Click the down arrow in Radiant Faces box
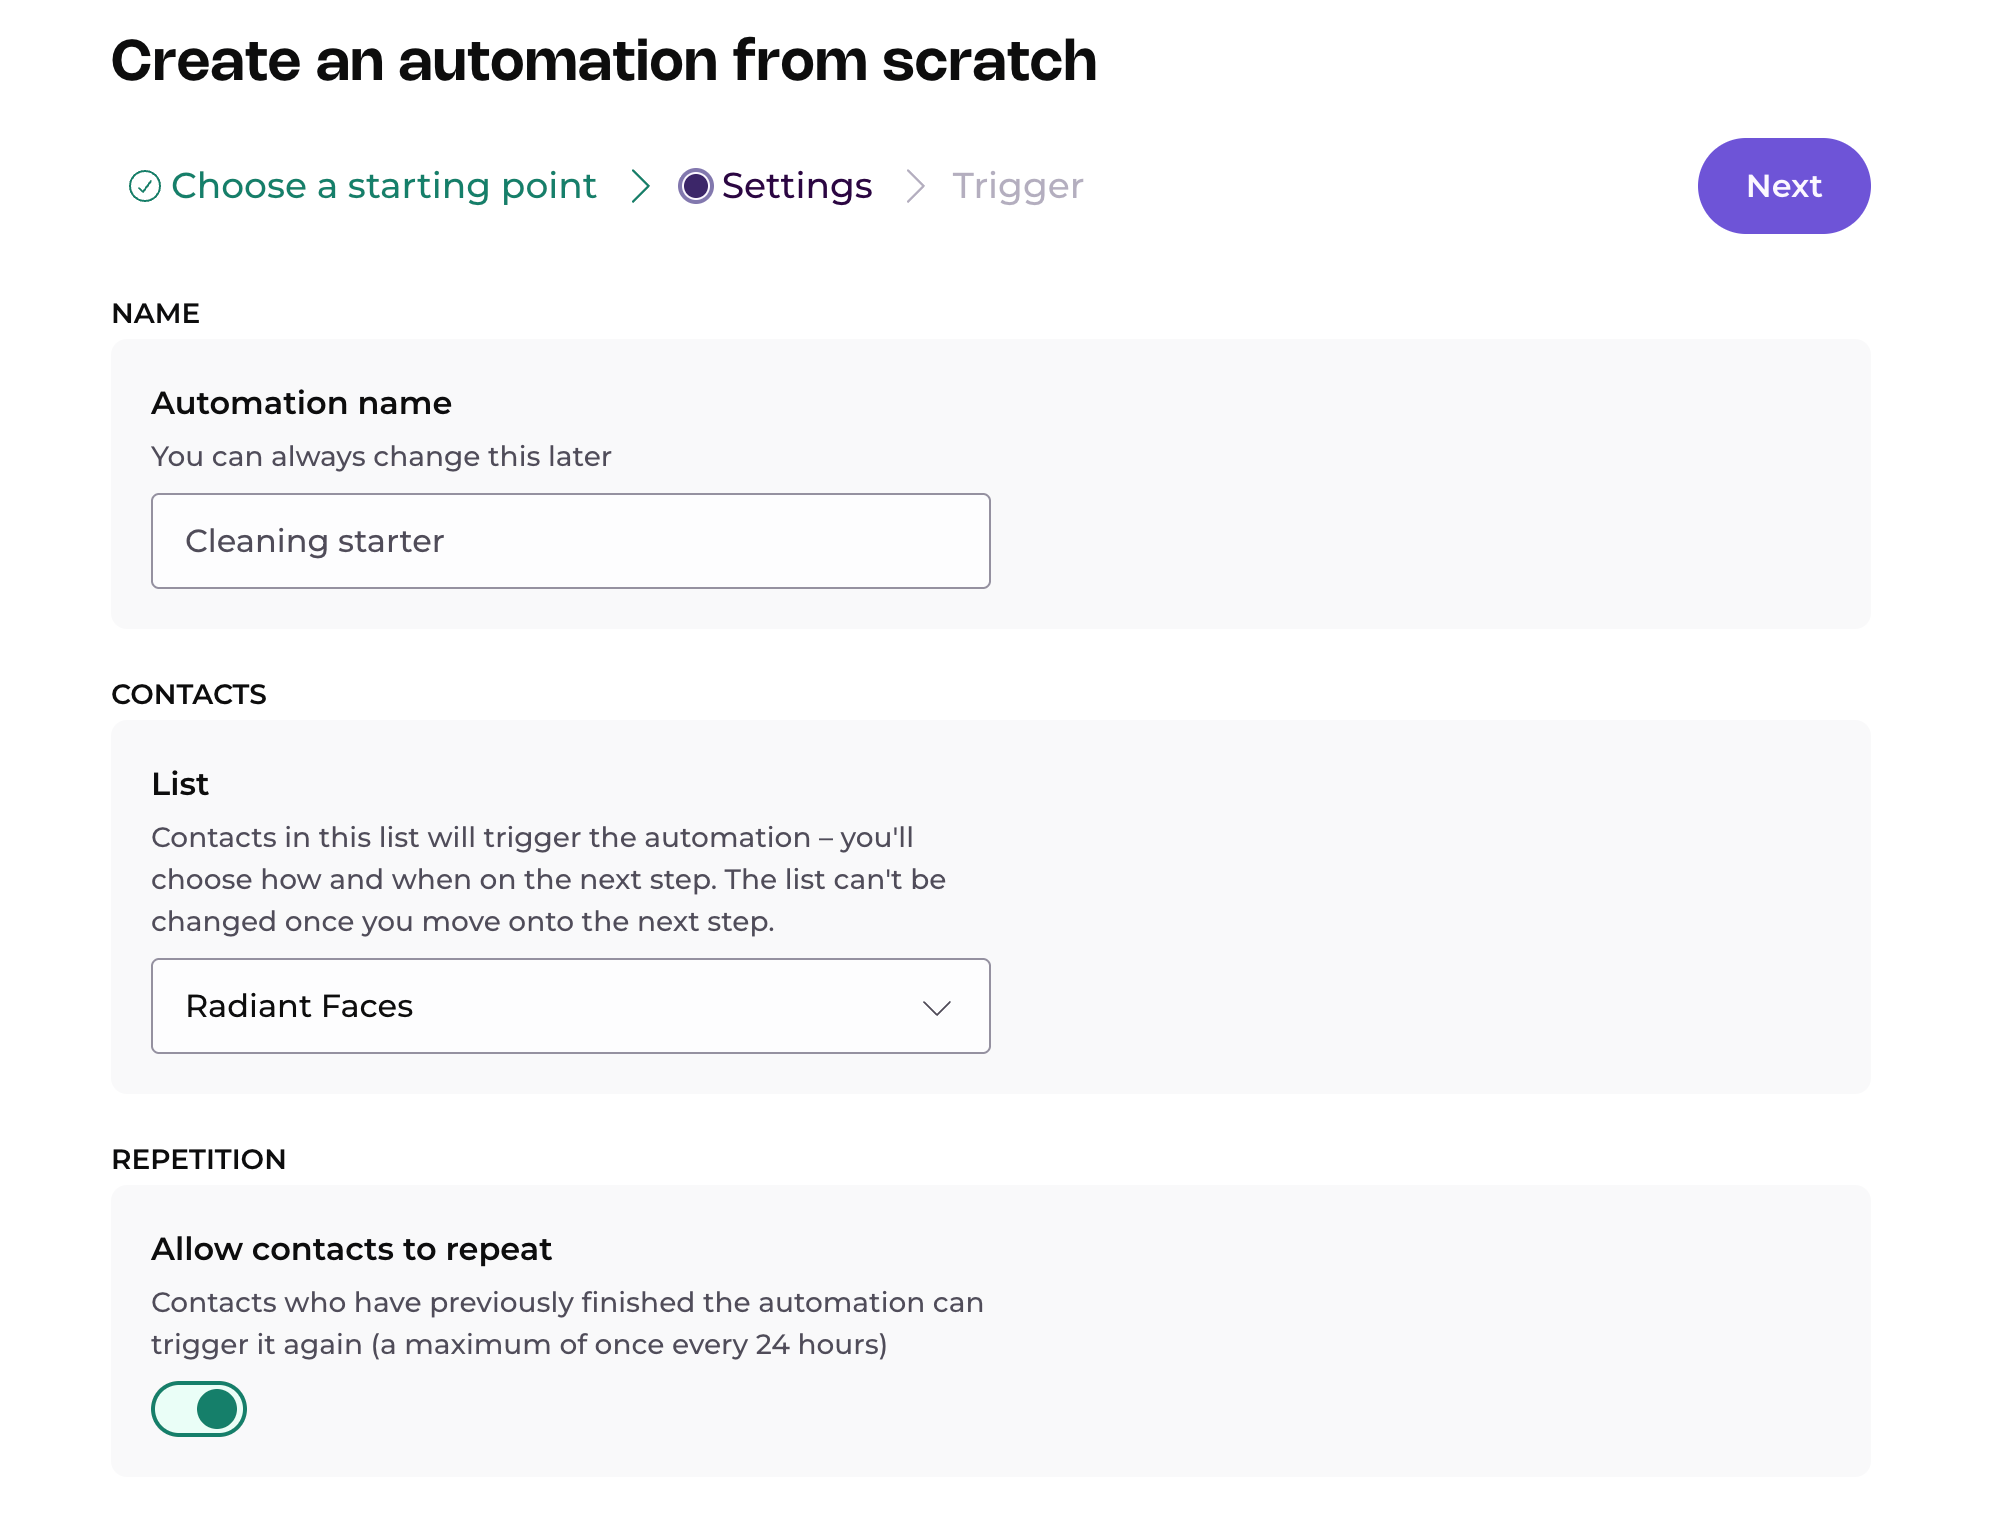Image resolution: width=2014 pixels, height=1514 pixels. 936,1007
